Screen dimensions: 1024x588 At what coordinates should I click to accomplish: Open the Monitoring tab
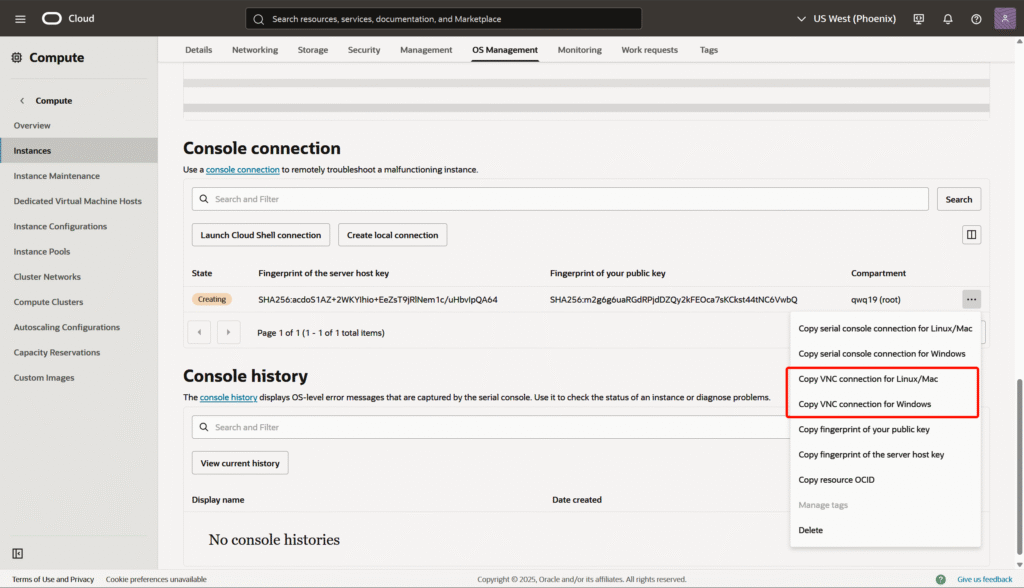coord(579,50)
